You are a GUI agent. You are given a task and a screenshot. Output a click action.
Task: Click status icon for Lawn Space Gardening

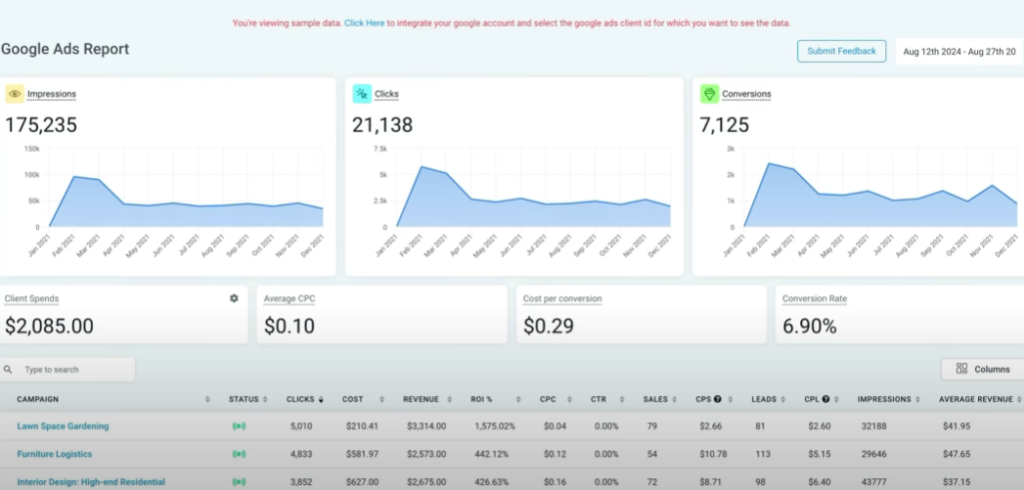(240, 427)
